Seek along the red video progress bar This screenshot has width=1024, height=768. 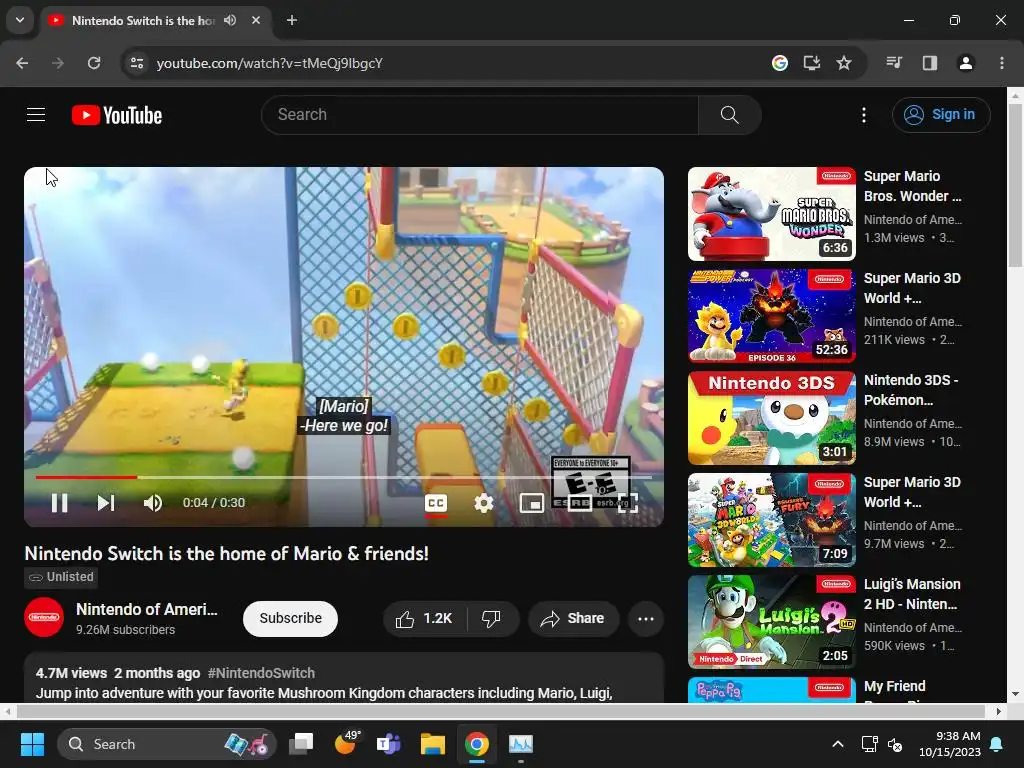tap(344, 477)
